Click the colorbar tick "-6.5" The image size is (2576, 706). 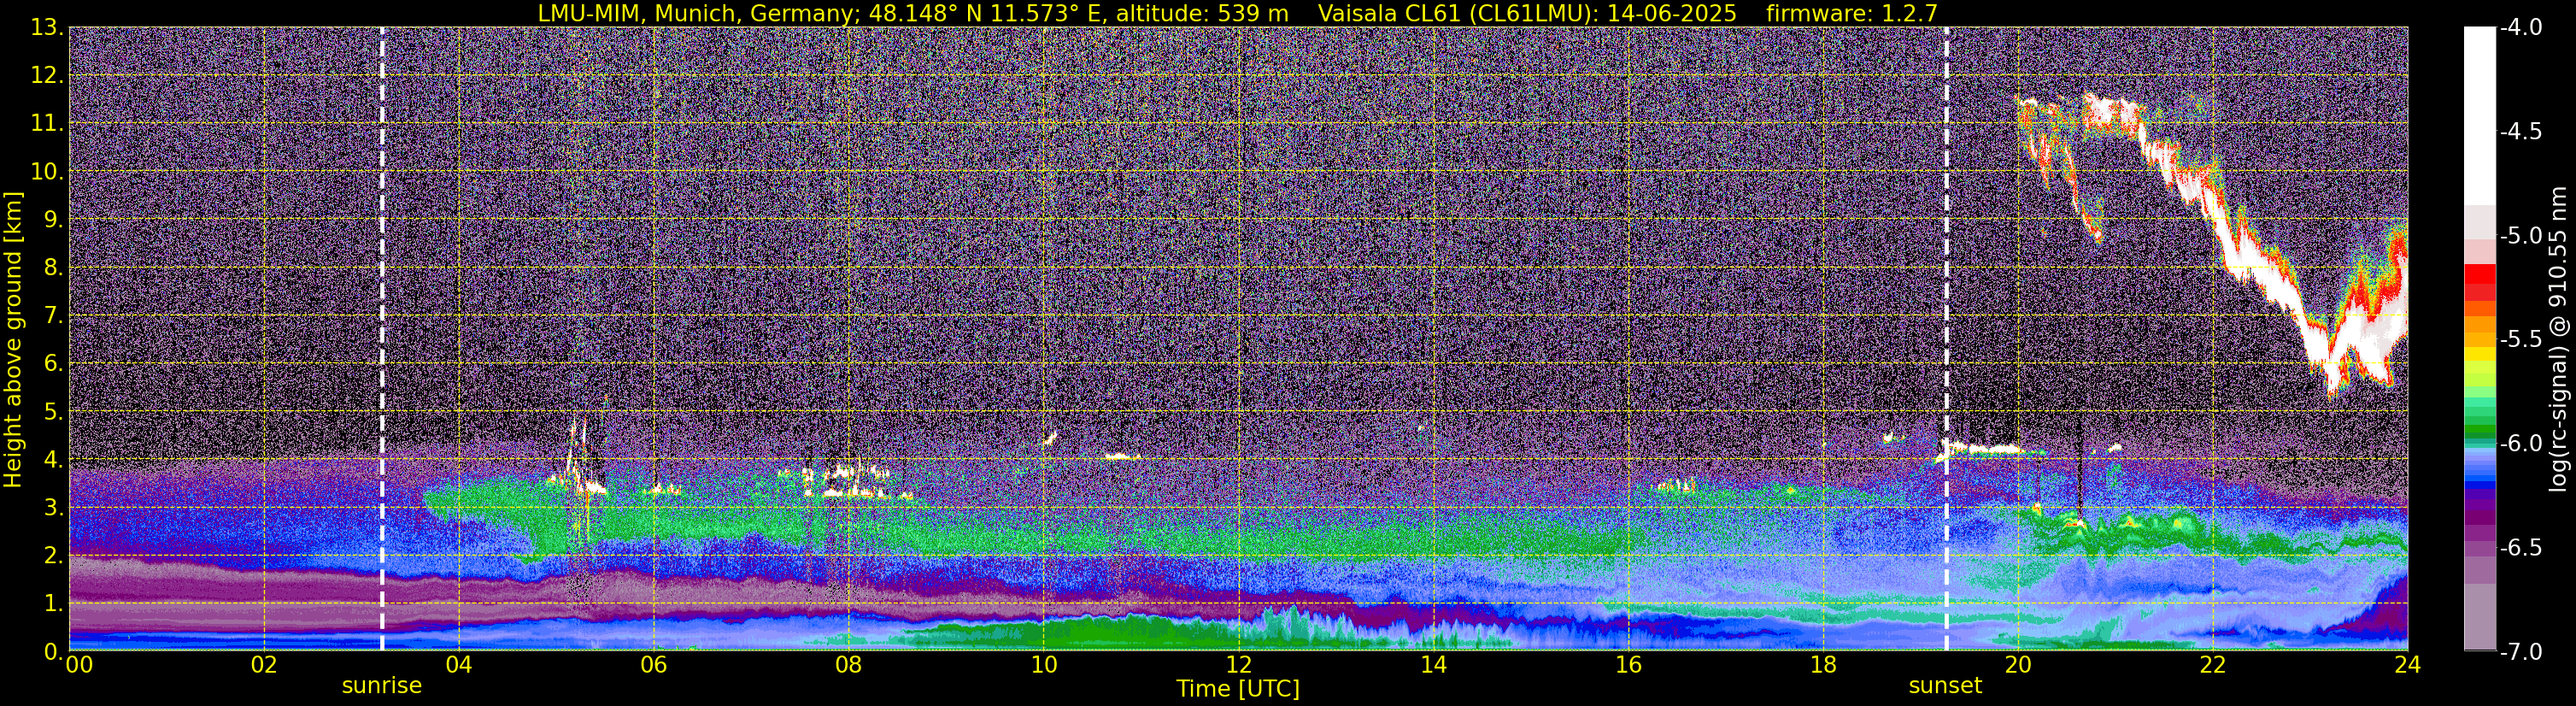[x=2521, y=548]
